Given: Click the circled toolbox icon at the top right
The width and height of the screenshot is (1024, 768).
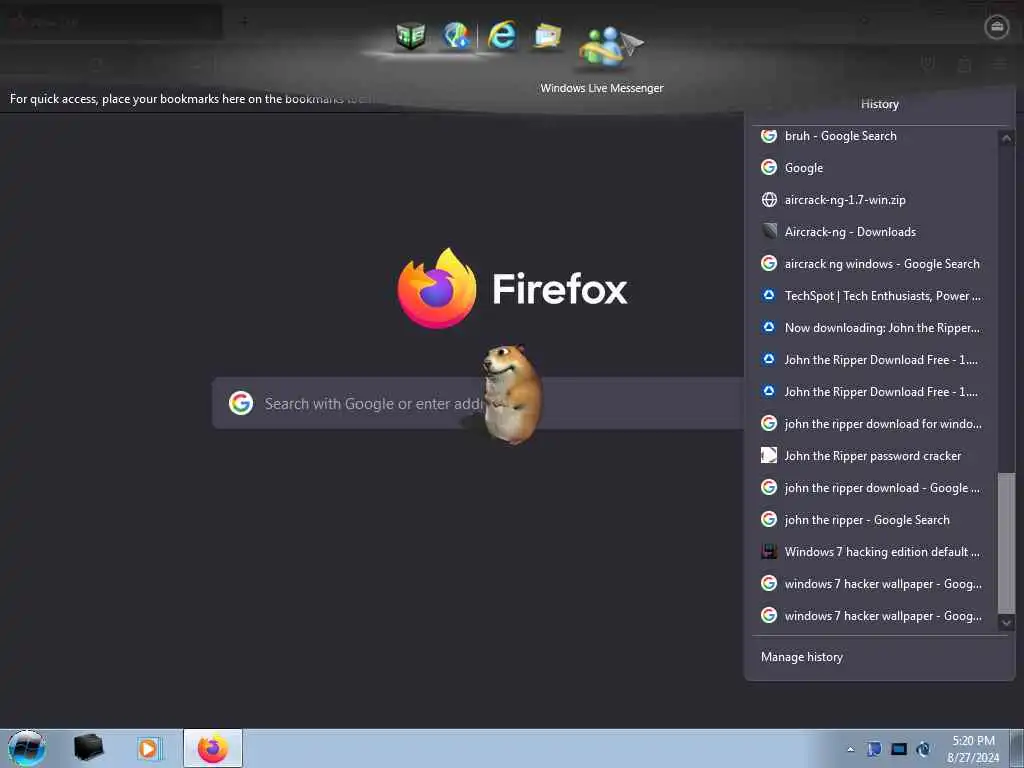Looking at the screenshot, I should (x=997, y=27).
